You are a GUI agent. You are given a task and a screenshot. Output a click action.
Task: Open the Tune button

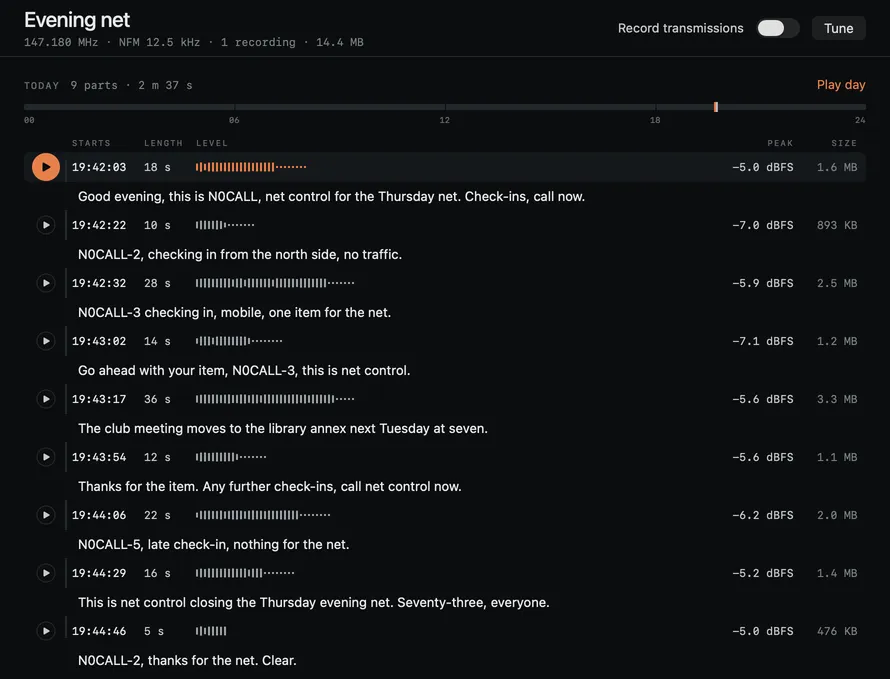click(838, 28)
